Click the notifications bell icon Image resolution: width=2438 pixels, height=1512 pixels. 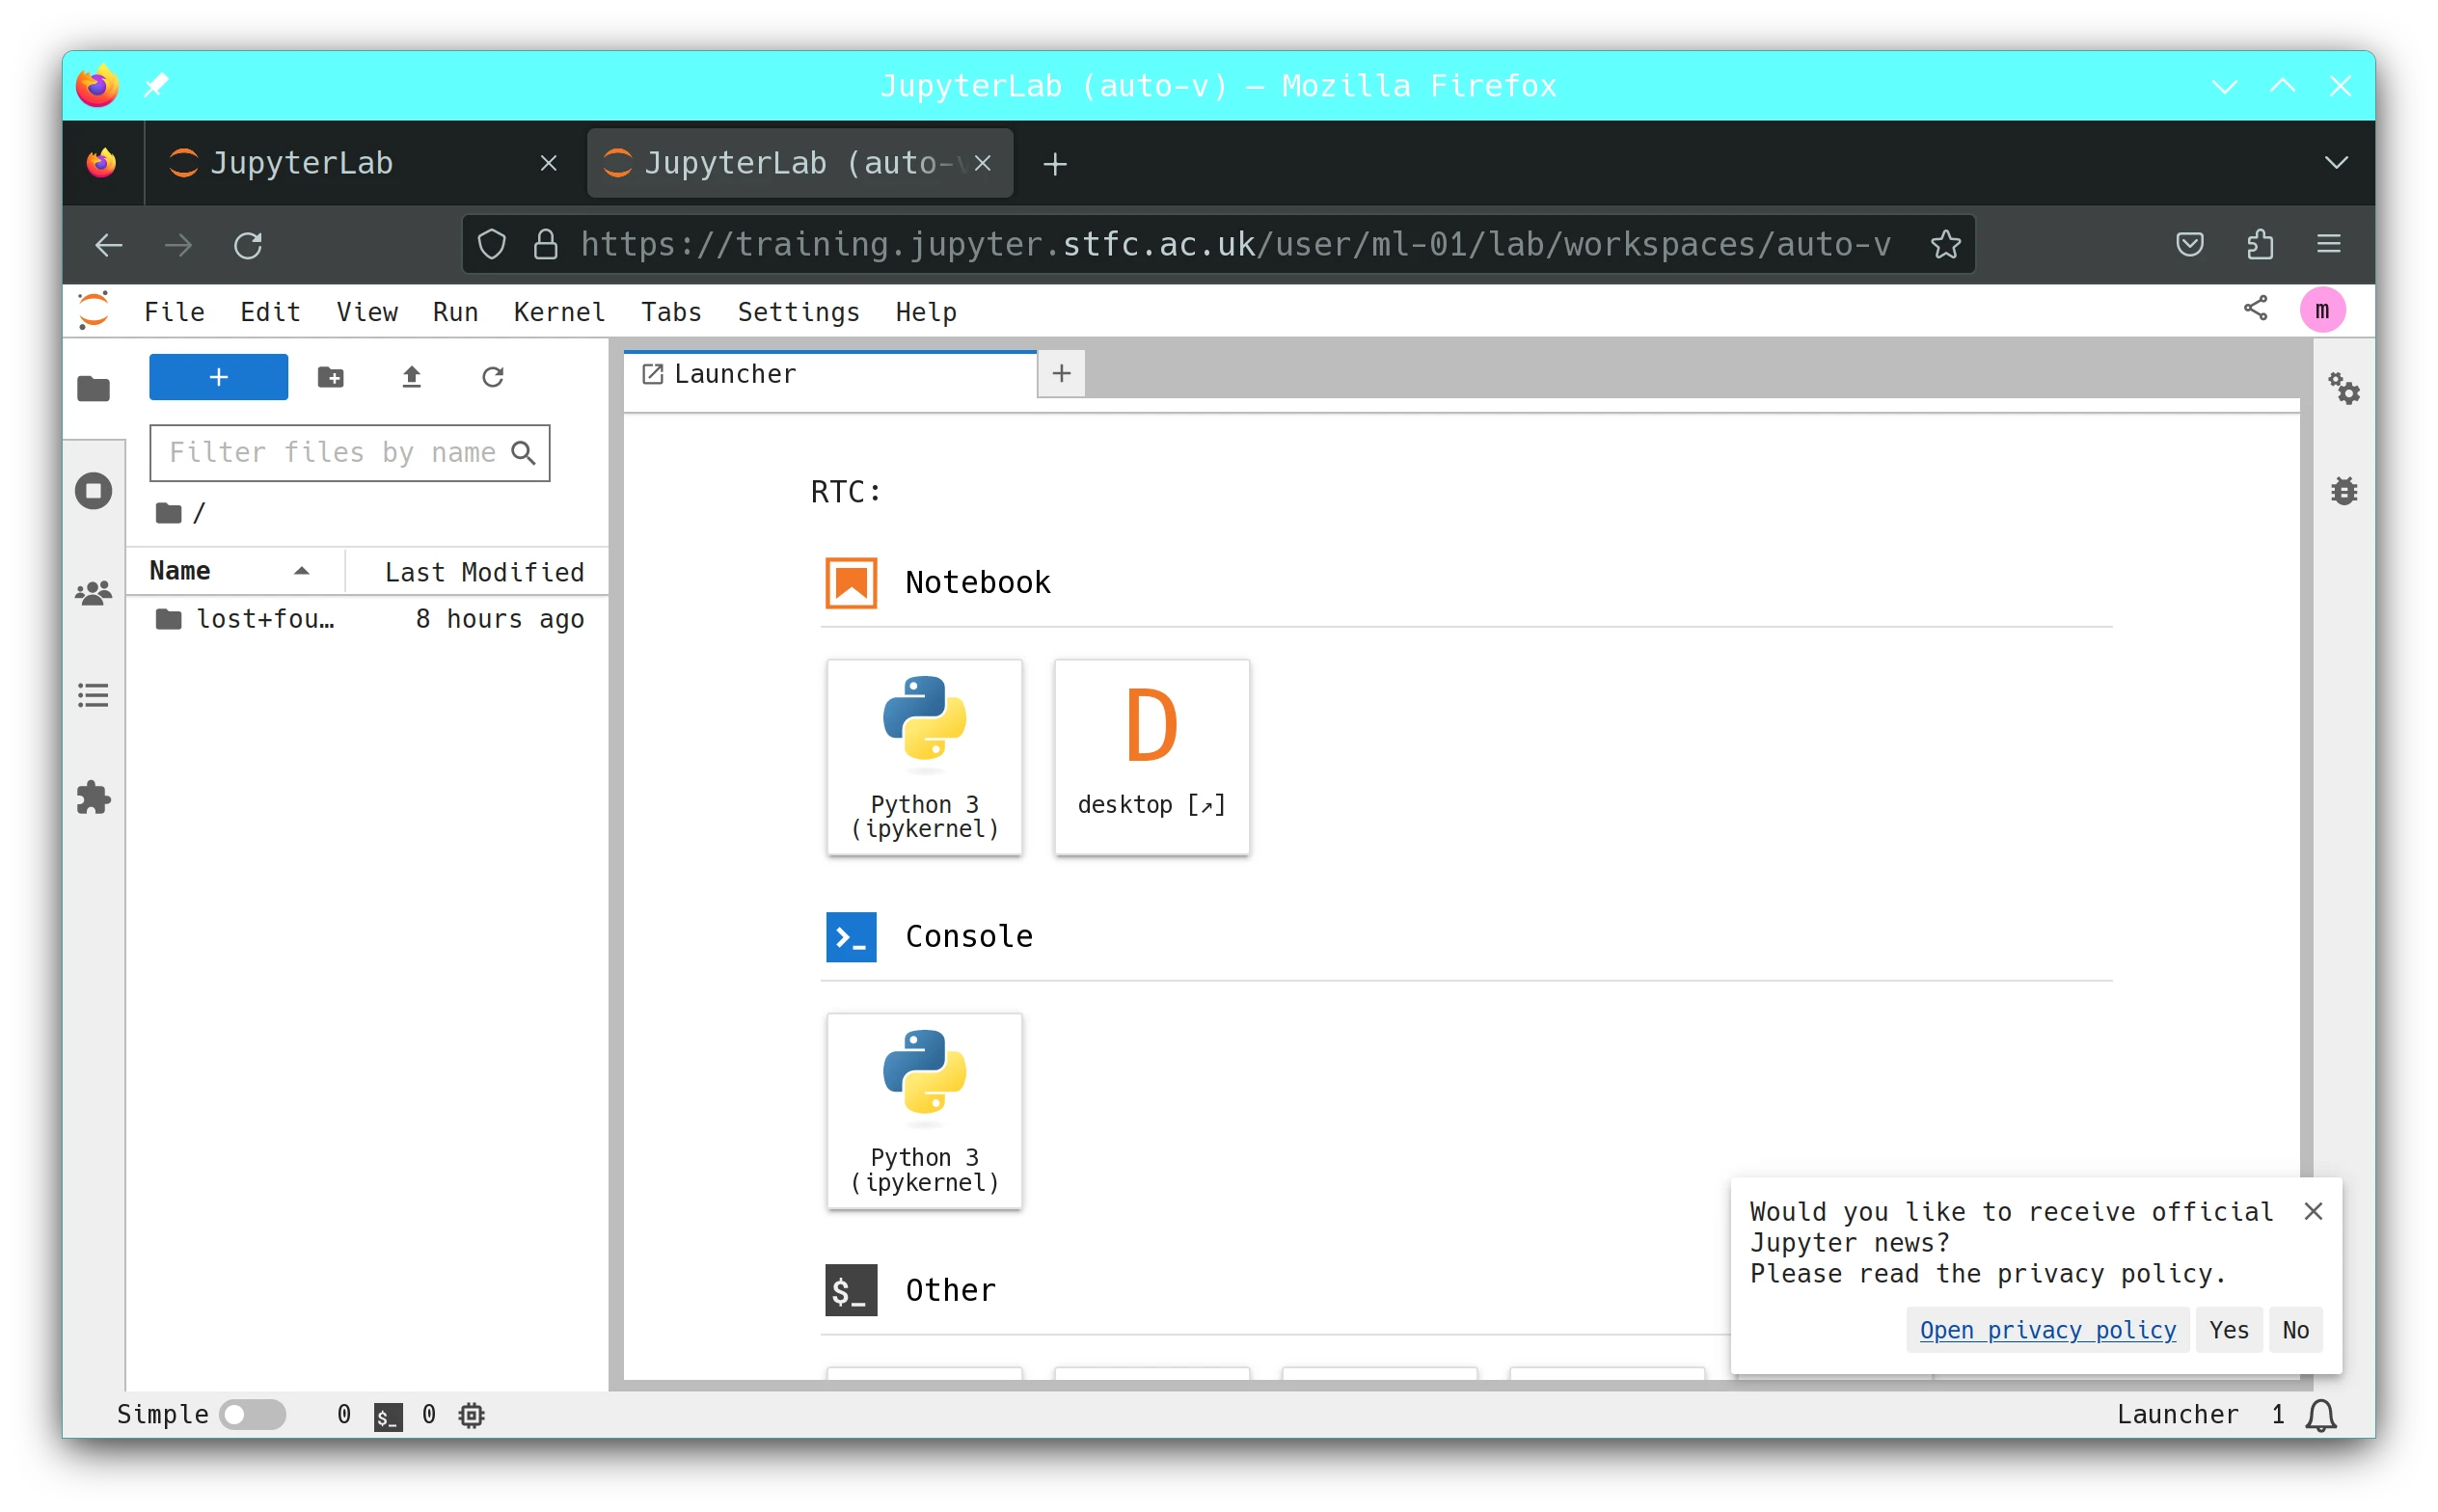click(2320, 1414)
